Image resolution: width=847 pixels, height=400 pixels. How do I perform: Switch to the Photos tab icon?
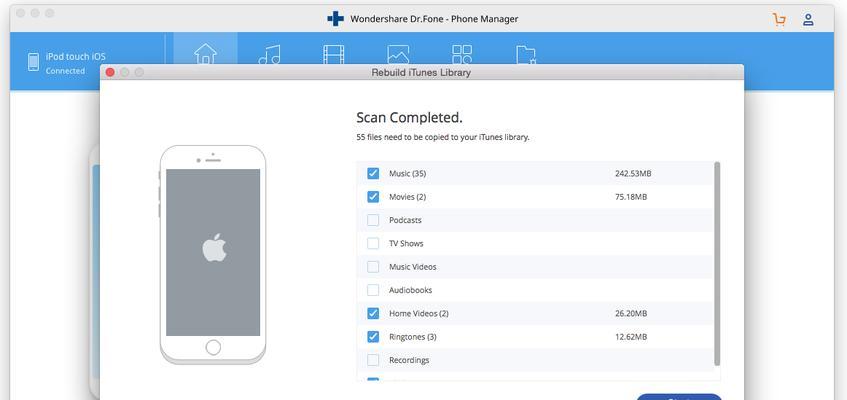(x=398, y=54)
